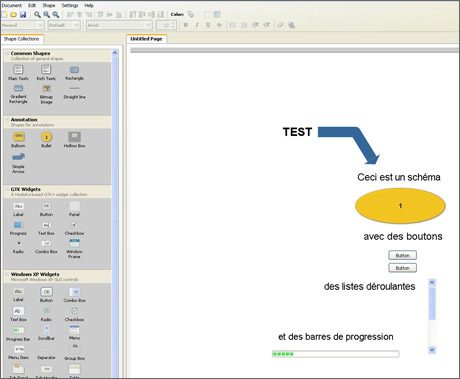
Task: Select the GTK Checkbox widget shape
Action: coord(74,228)
